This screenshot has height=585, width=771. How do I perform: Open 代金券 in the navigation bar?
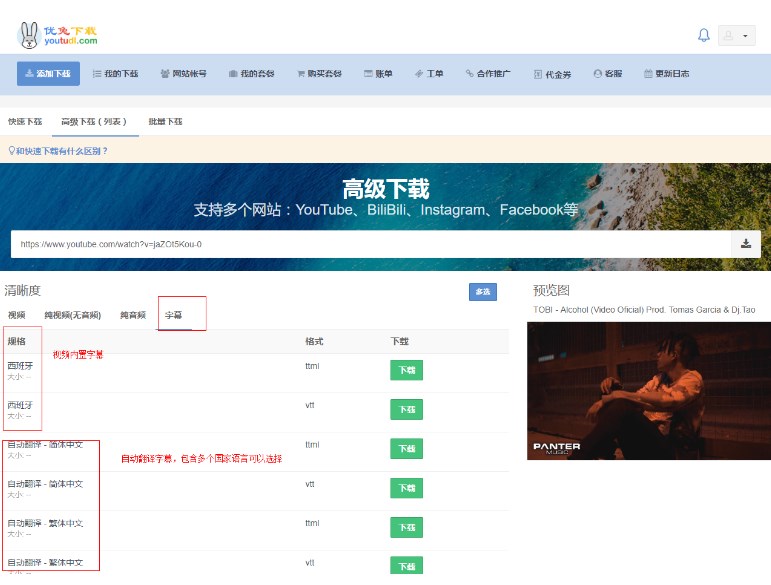tap(552, 74)
